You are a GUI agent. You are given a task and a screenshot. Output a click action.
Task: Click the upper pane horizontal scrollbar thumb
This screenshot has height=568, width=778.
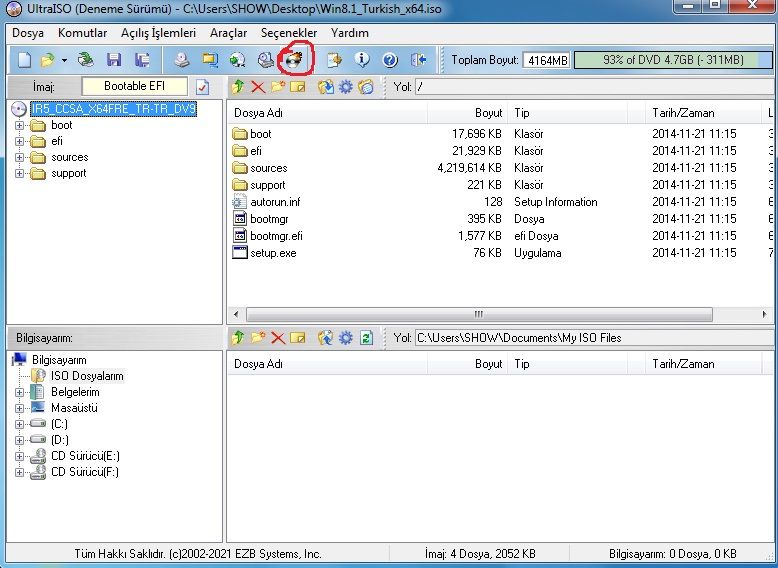pos(479,314)
